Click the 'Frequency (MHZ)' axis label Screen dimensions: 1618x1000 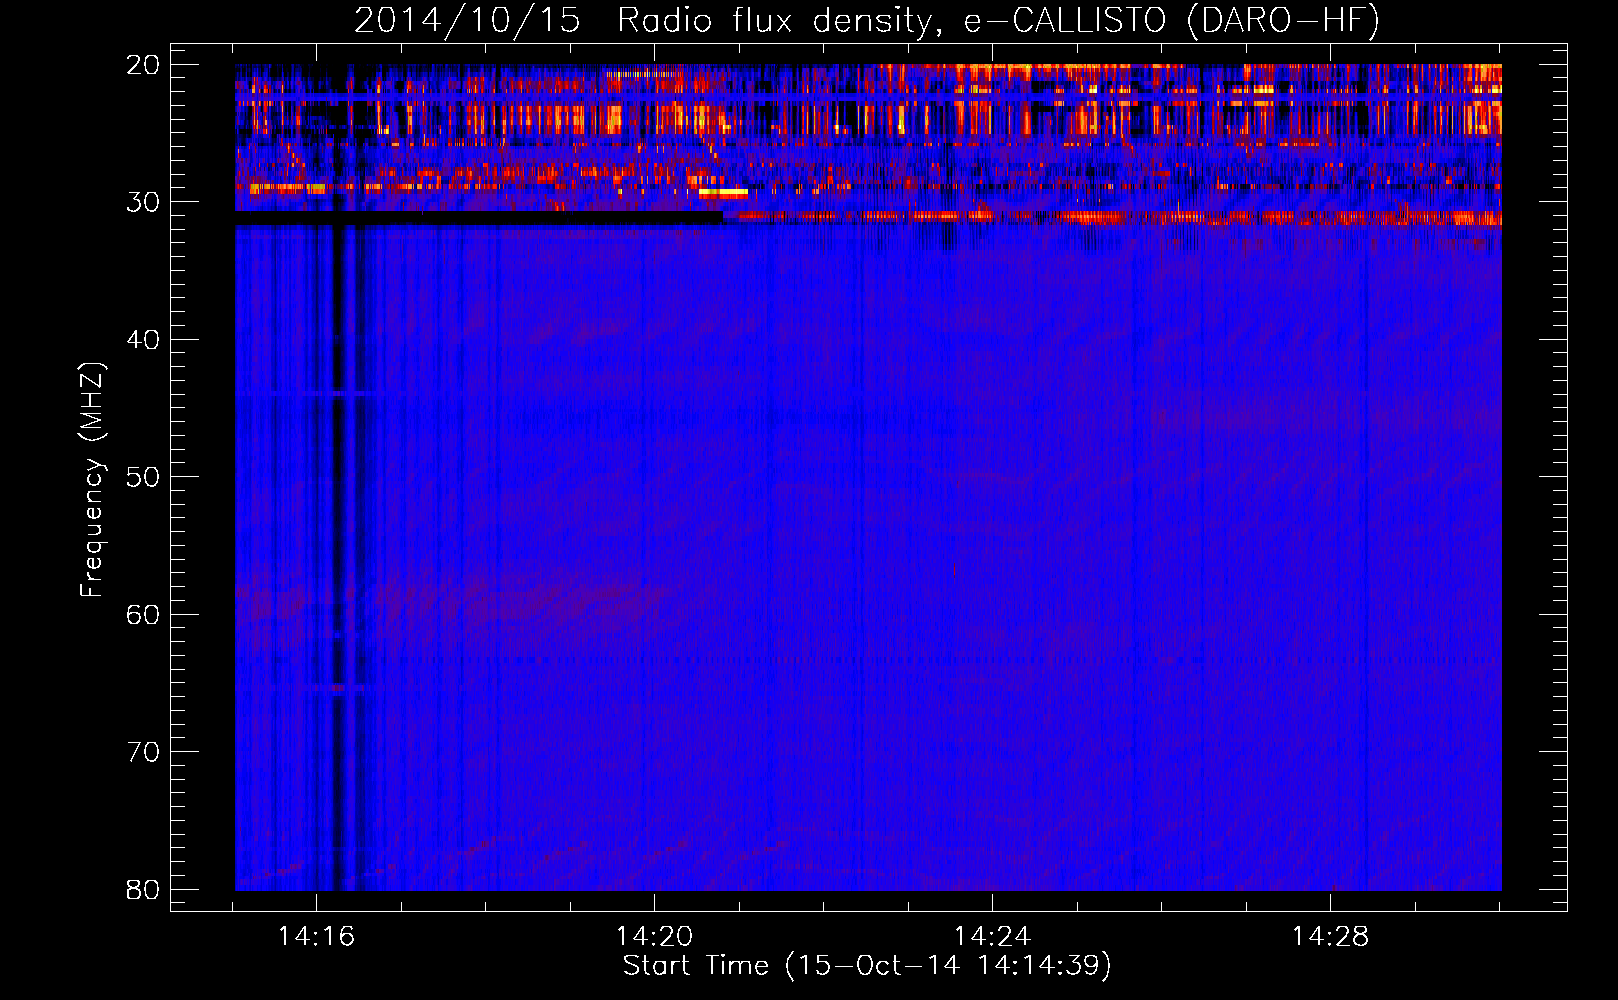(92, 480)
